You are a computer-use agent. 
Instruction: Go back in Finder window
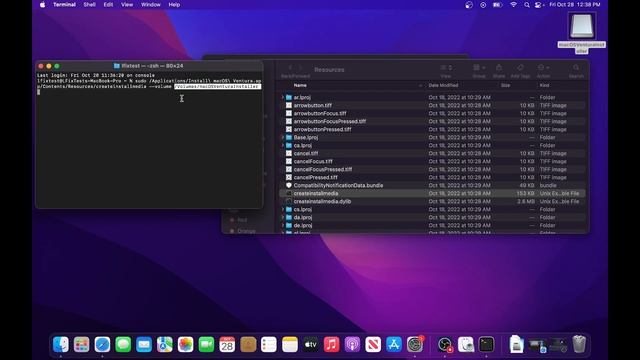(290, 68)
